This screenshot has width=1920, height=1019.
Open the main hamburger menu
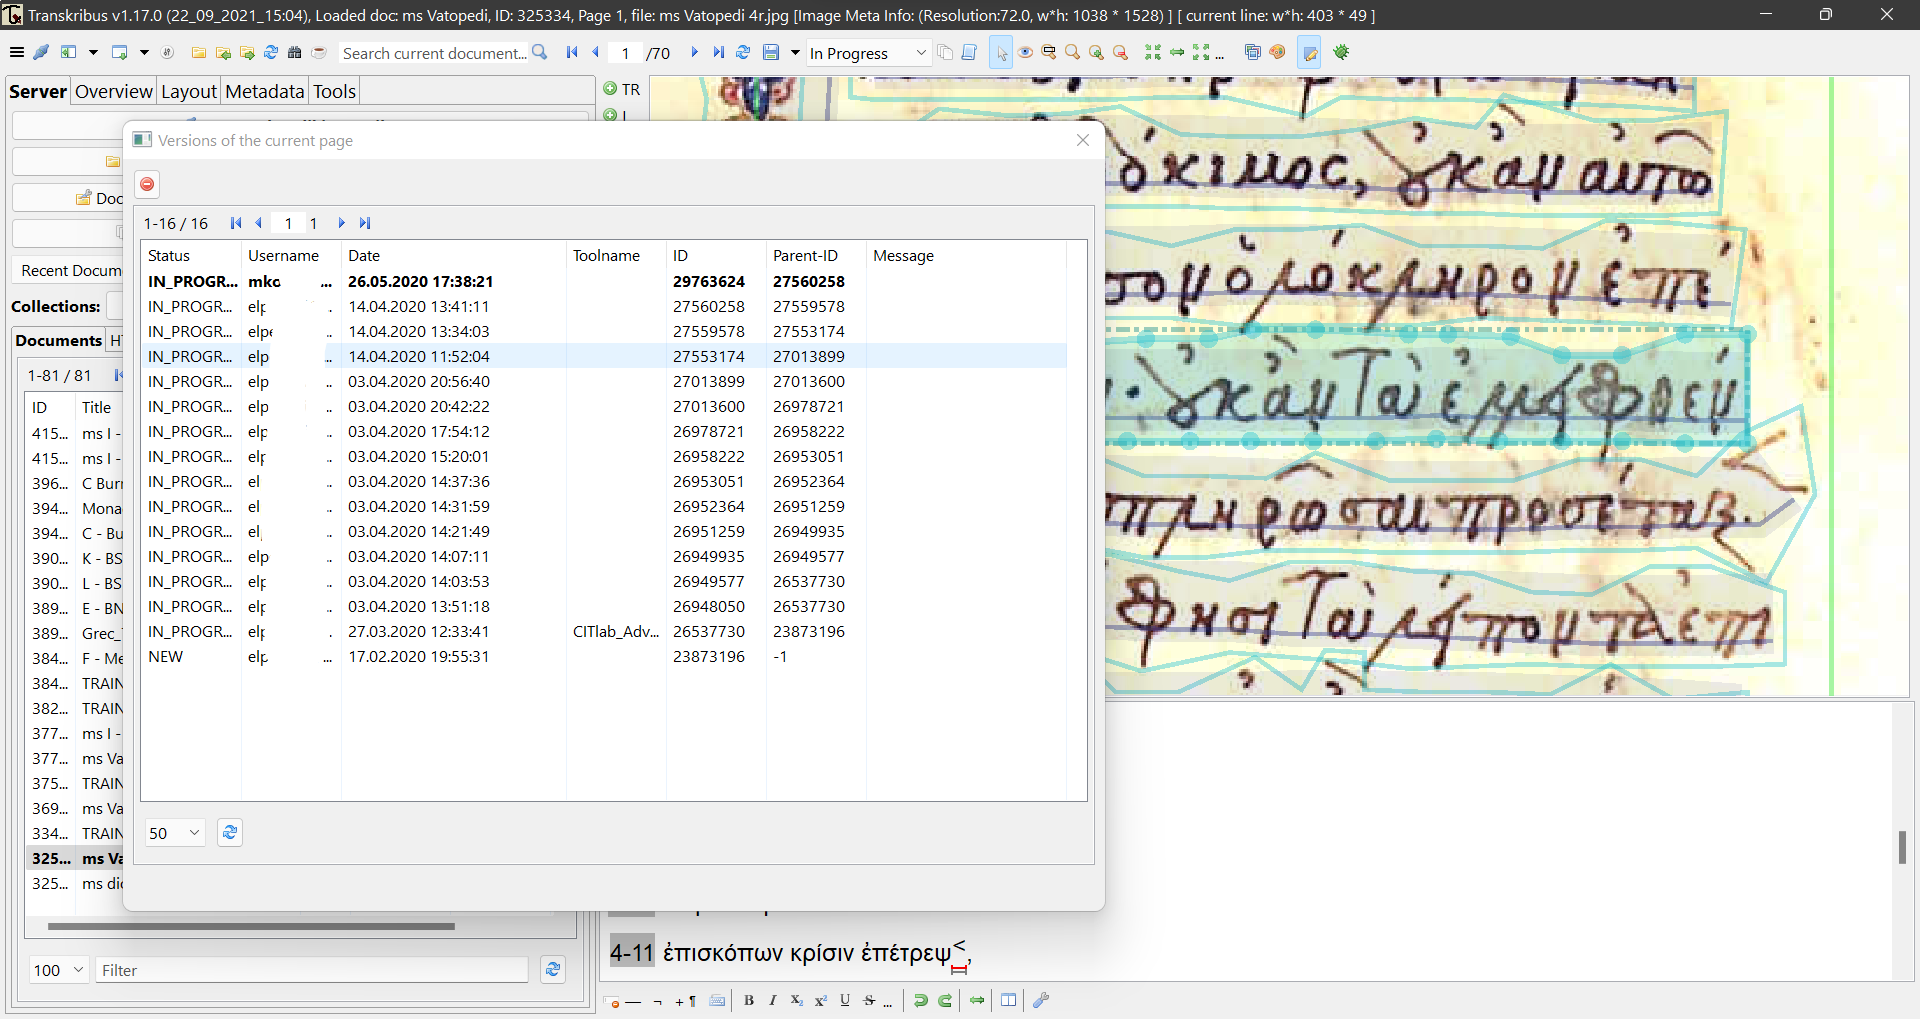click(16, 52)
